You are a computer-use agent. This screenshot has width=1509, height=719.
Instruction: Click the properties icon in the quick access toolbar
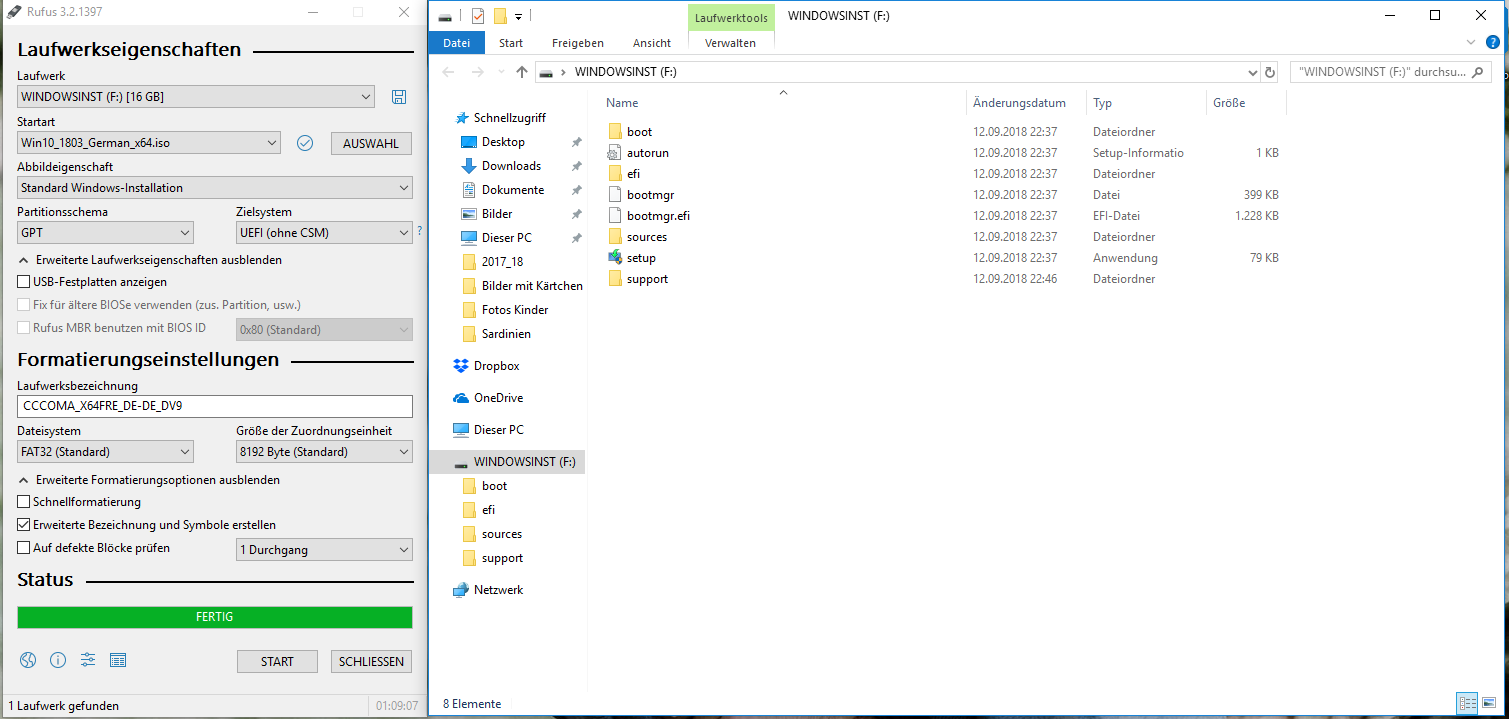click(x=477, y=15)
